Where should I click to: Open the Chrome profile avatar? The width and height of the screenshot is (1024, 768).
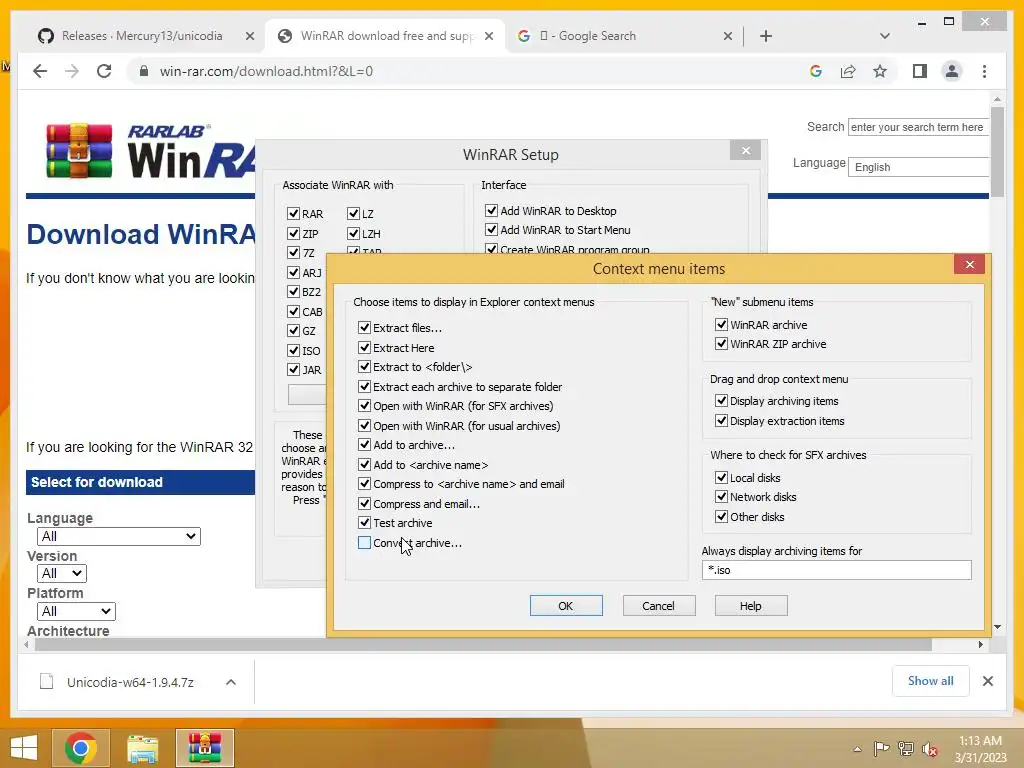click(x=952, y=71)
